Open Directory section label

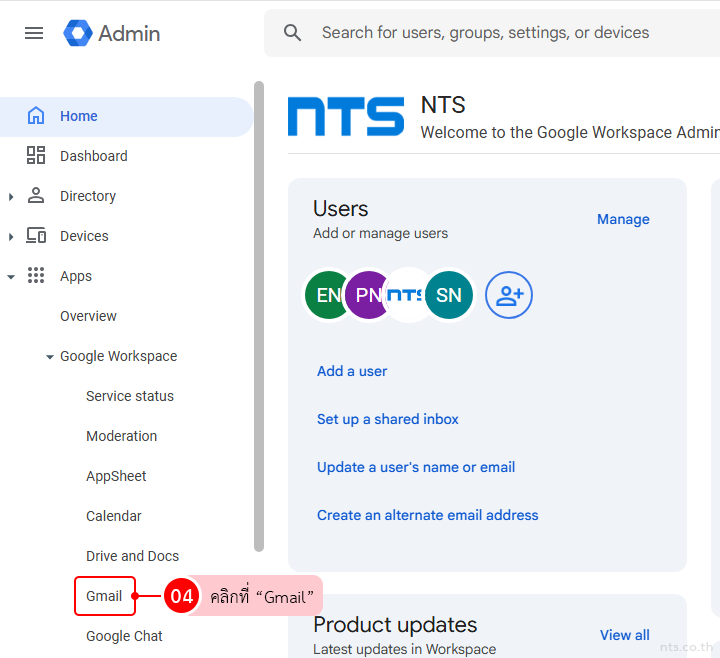click(x=88, y=196)
